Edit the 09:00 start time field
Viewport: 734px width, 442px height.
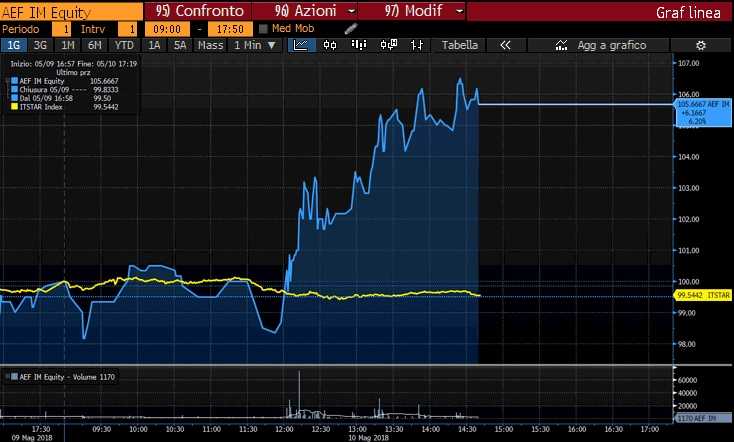167,29
